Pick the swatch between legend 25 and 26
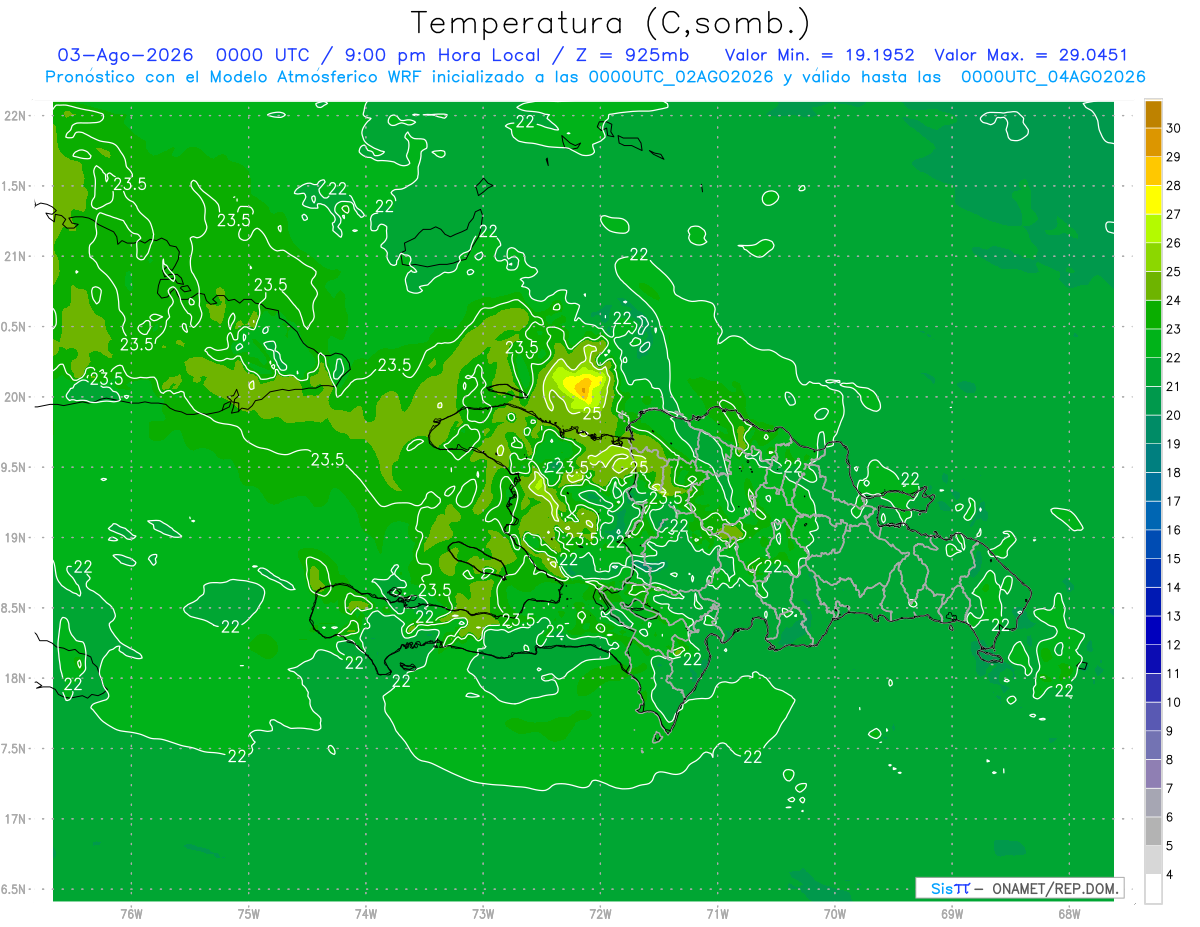Viewport: 1200px width, 927px height. click(x=1153, y=257)
